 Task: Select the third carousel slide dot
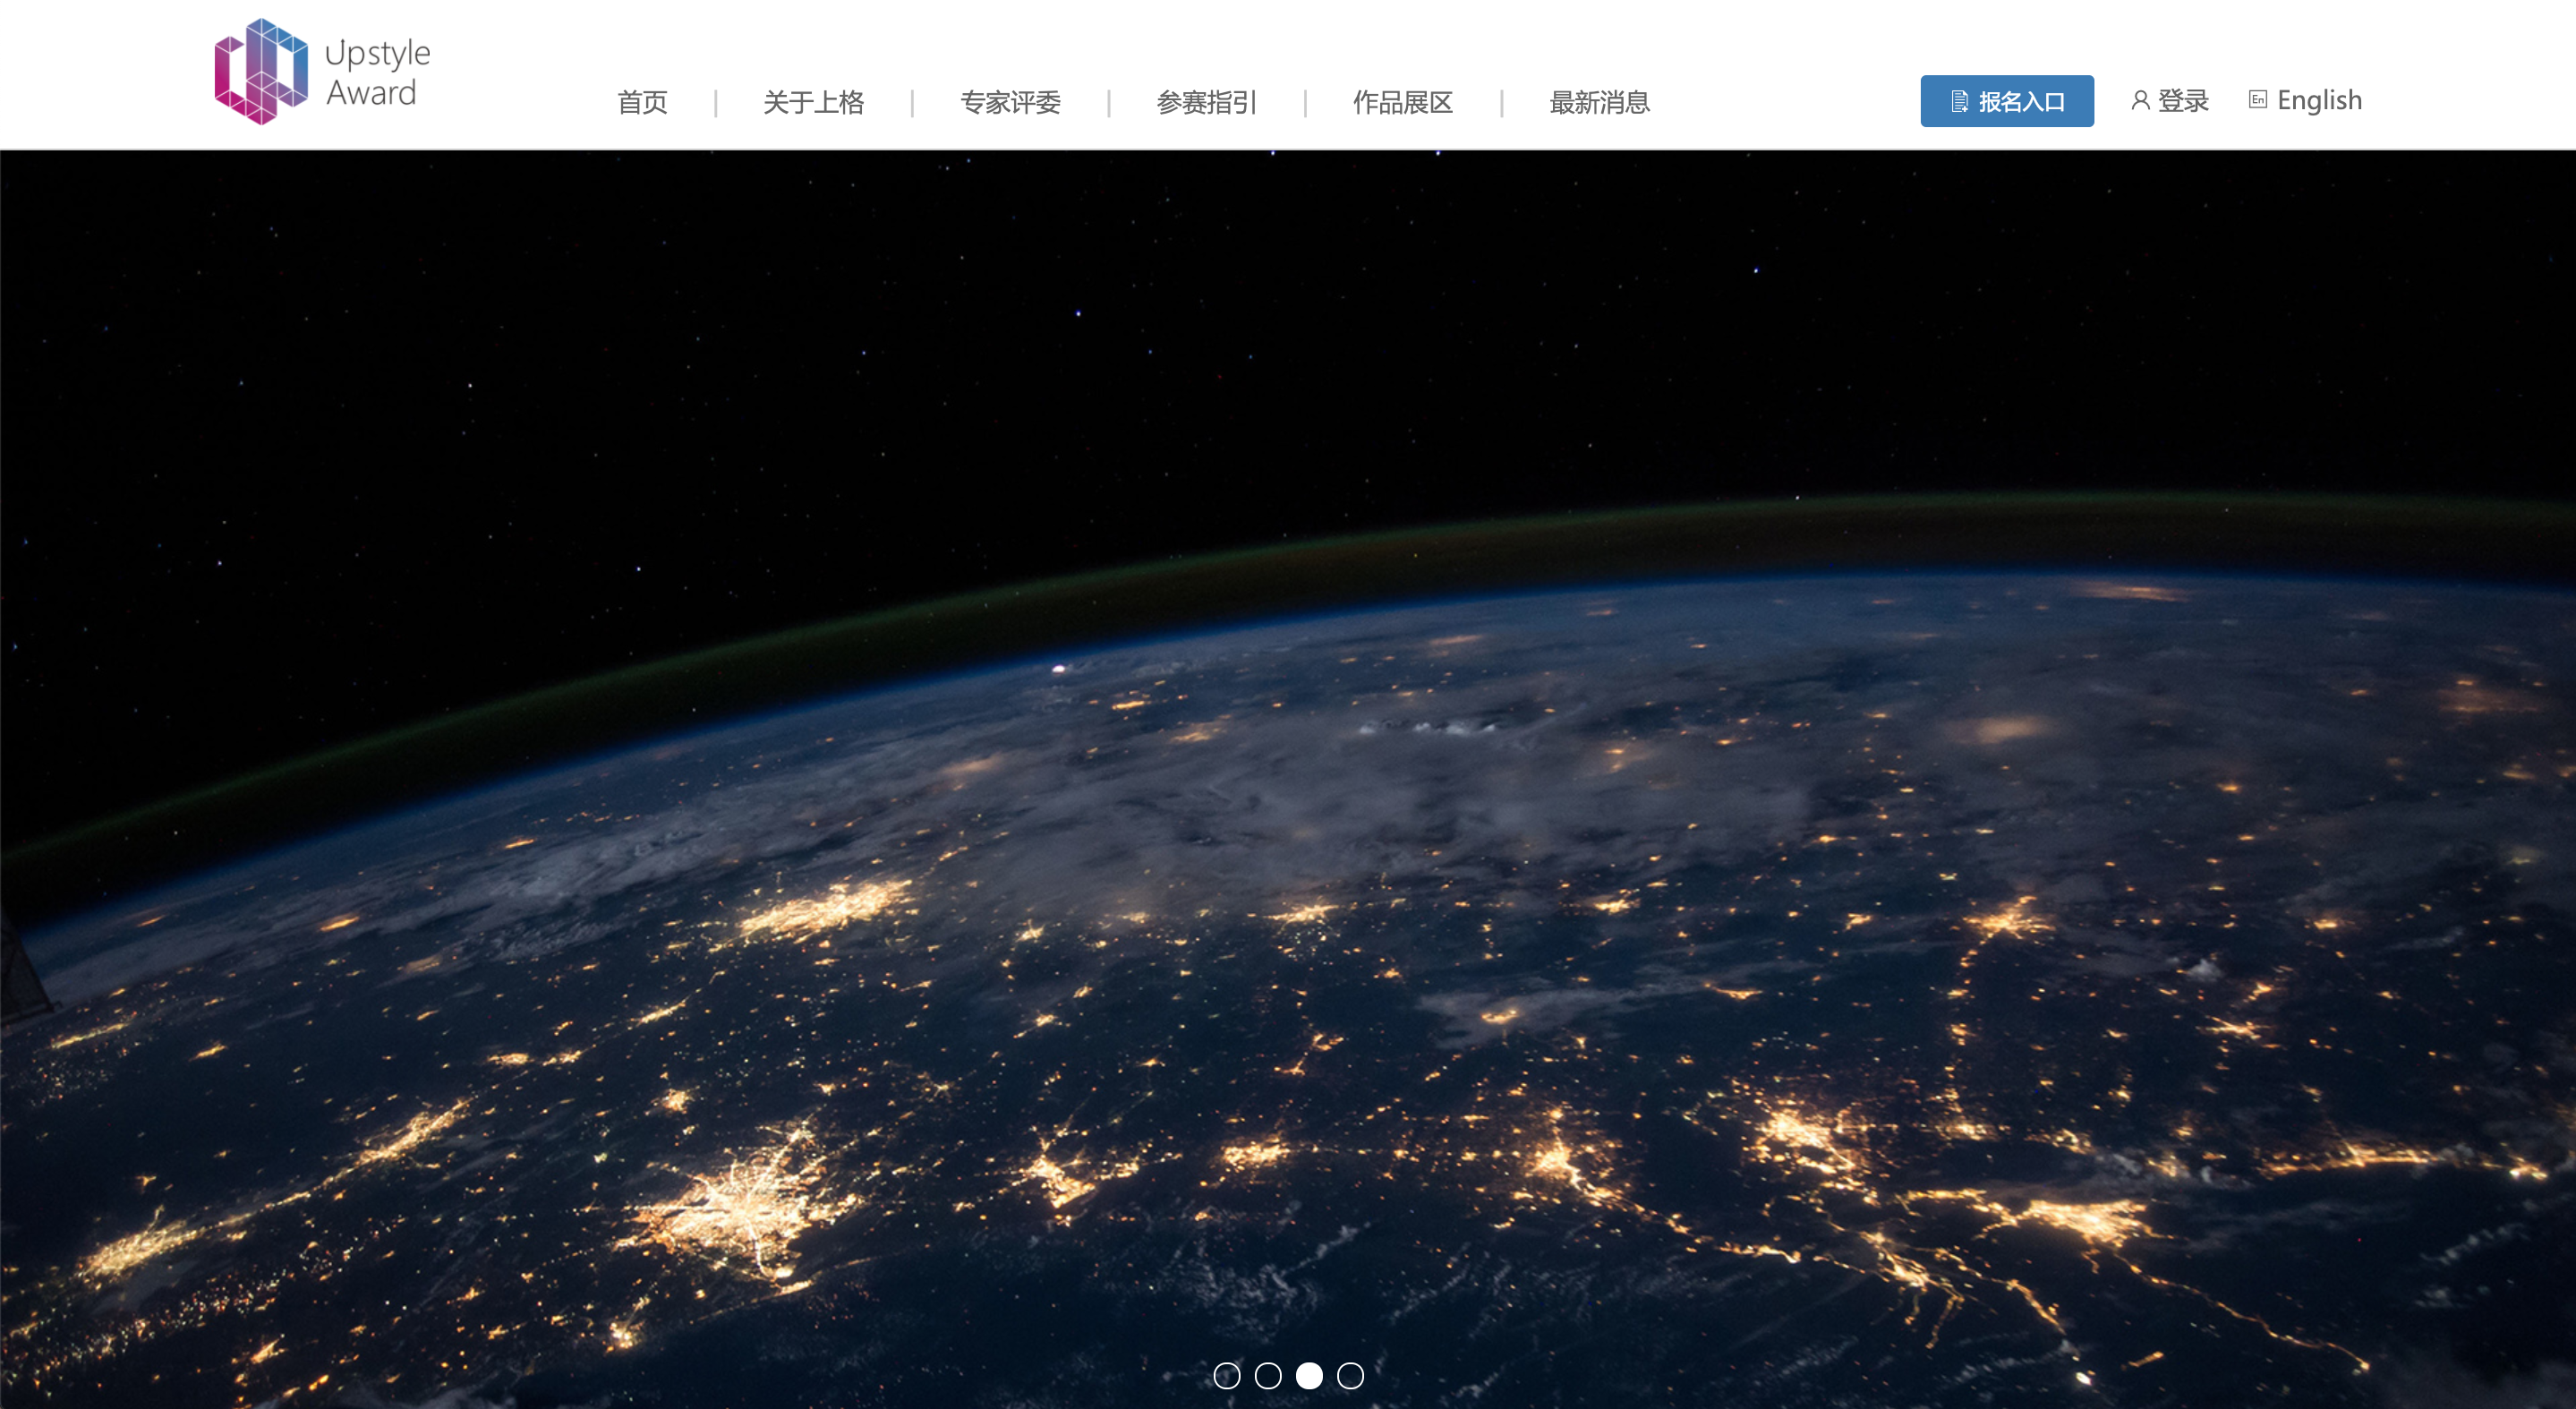[1309, 1376]
